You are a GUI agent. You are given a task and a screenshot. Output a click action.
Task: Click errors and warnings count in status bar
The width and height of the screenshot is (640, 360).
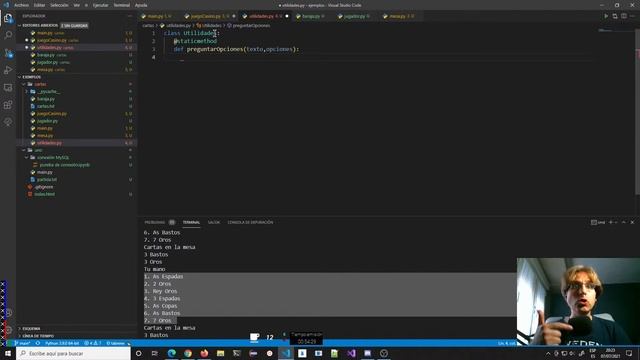pyautogui.click(x=92, y=343)
